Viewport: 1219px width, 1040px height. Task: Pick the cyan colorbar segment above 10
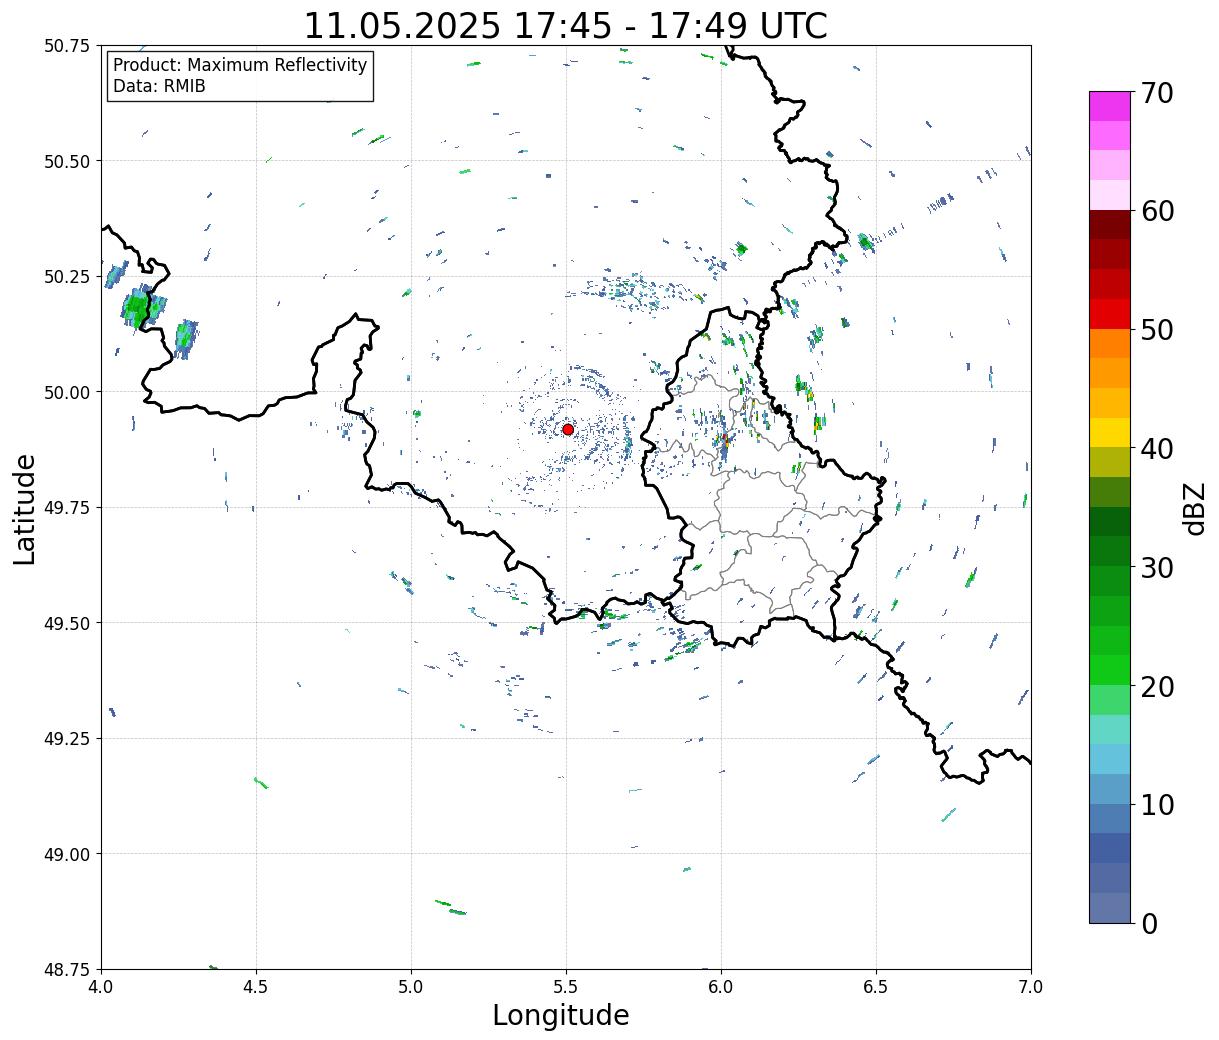(1110, 759)
